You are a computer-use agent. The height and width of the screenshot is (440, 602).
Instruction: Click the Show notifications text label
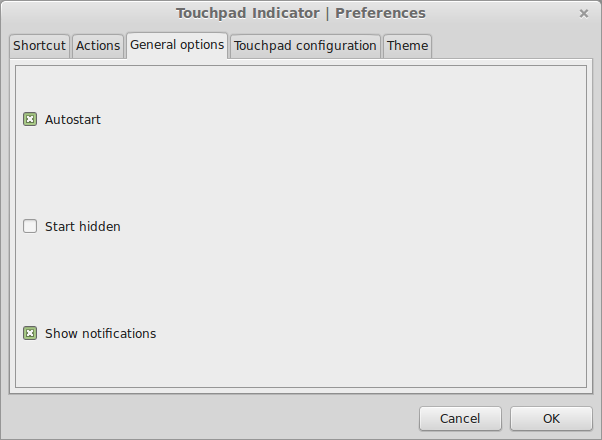point(101,333)
